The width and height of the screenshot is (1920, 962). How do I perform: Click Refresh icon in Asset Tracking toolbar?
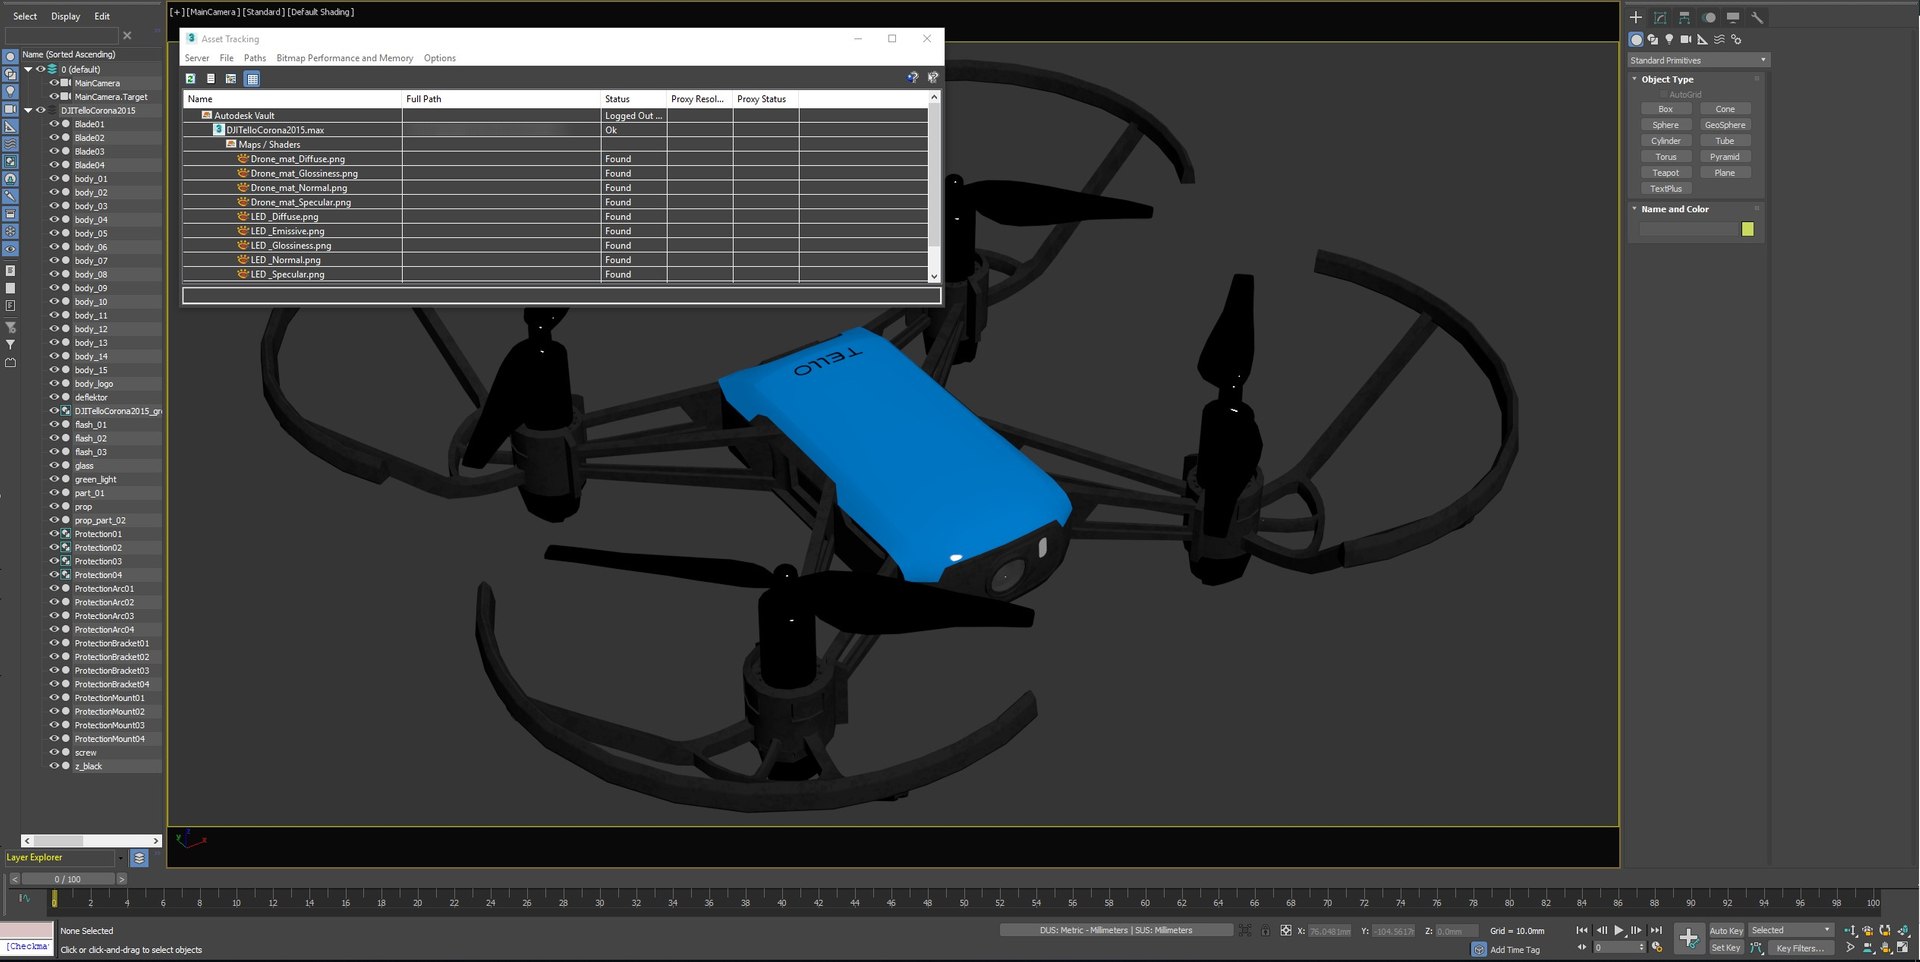[x=190, y=78]
